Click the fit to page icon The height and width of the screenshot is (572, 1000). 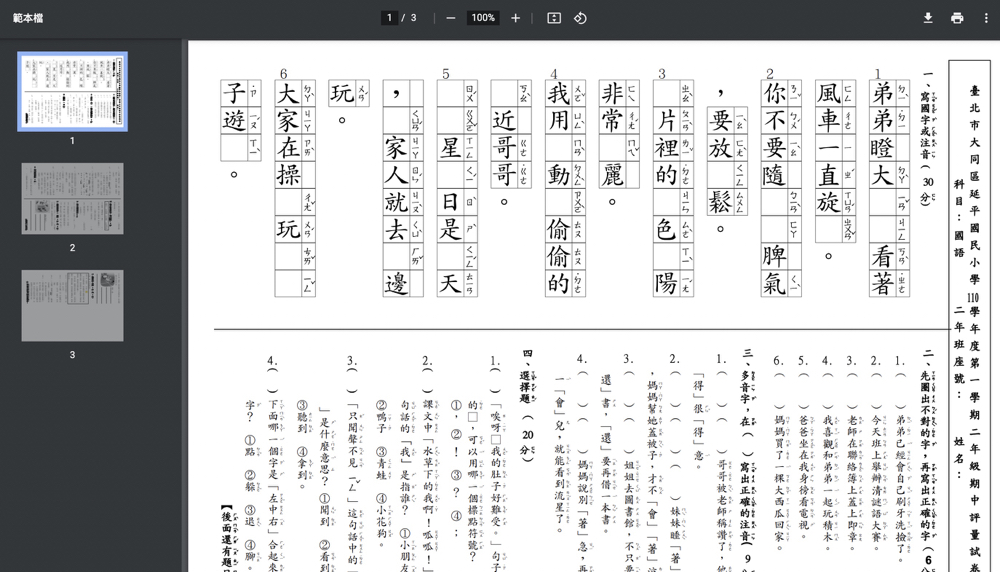coord(554,18)
